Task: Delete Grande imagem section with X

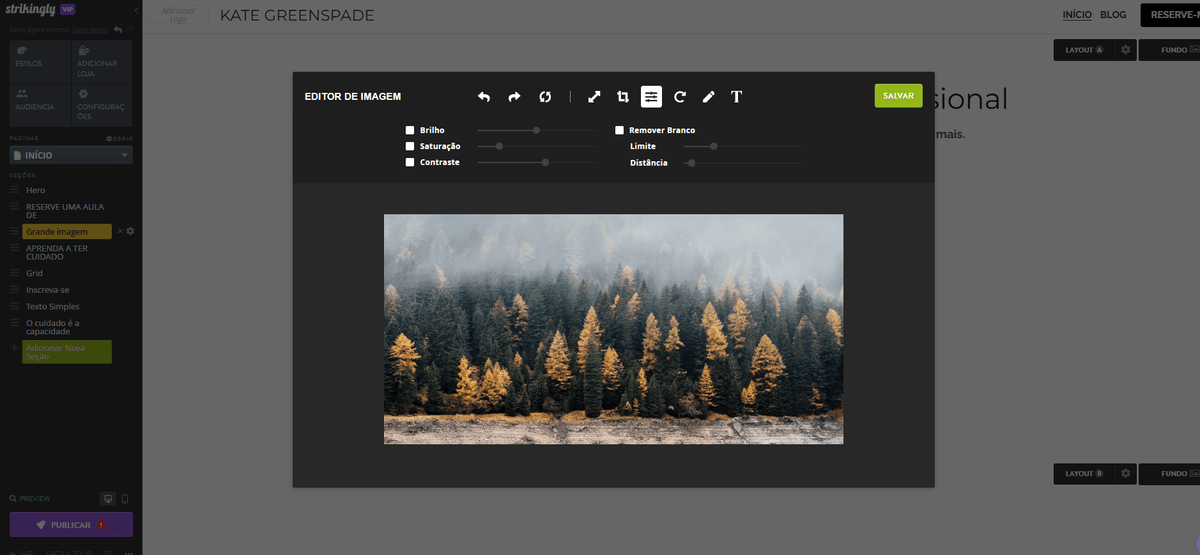Action: (x=120, y=231)
